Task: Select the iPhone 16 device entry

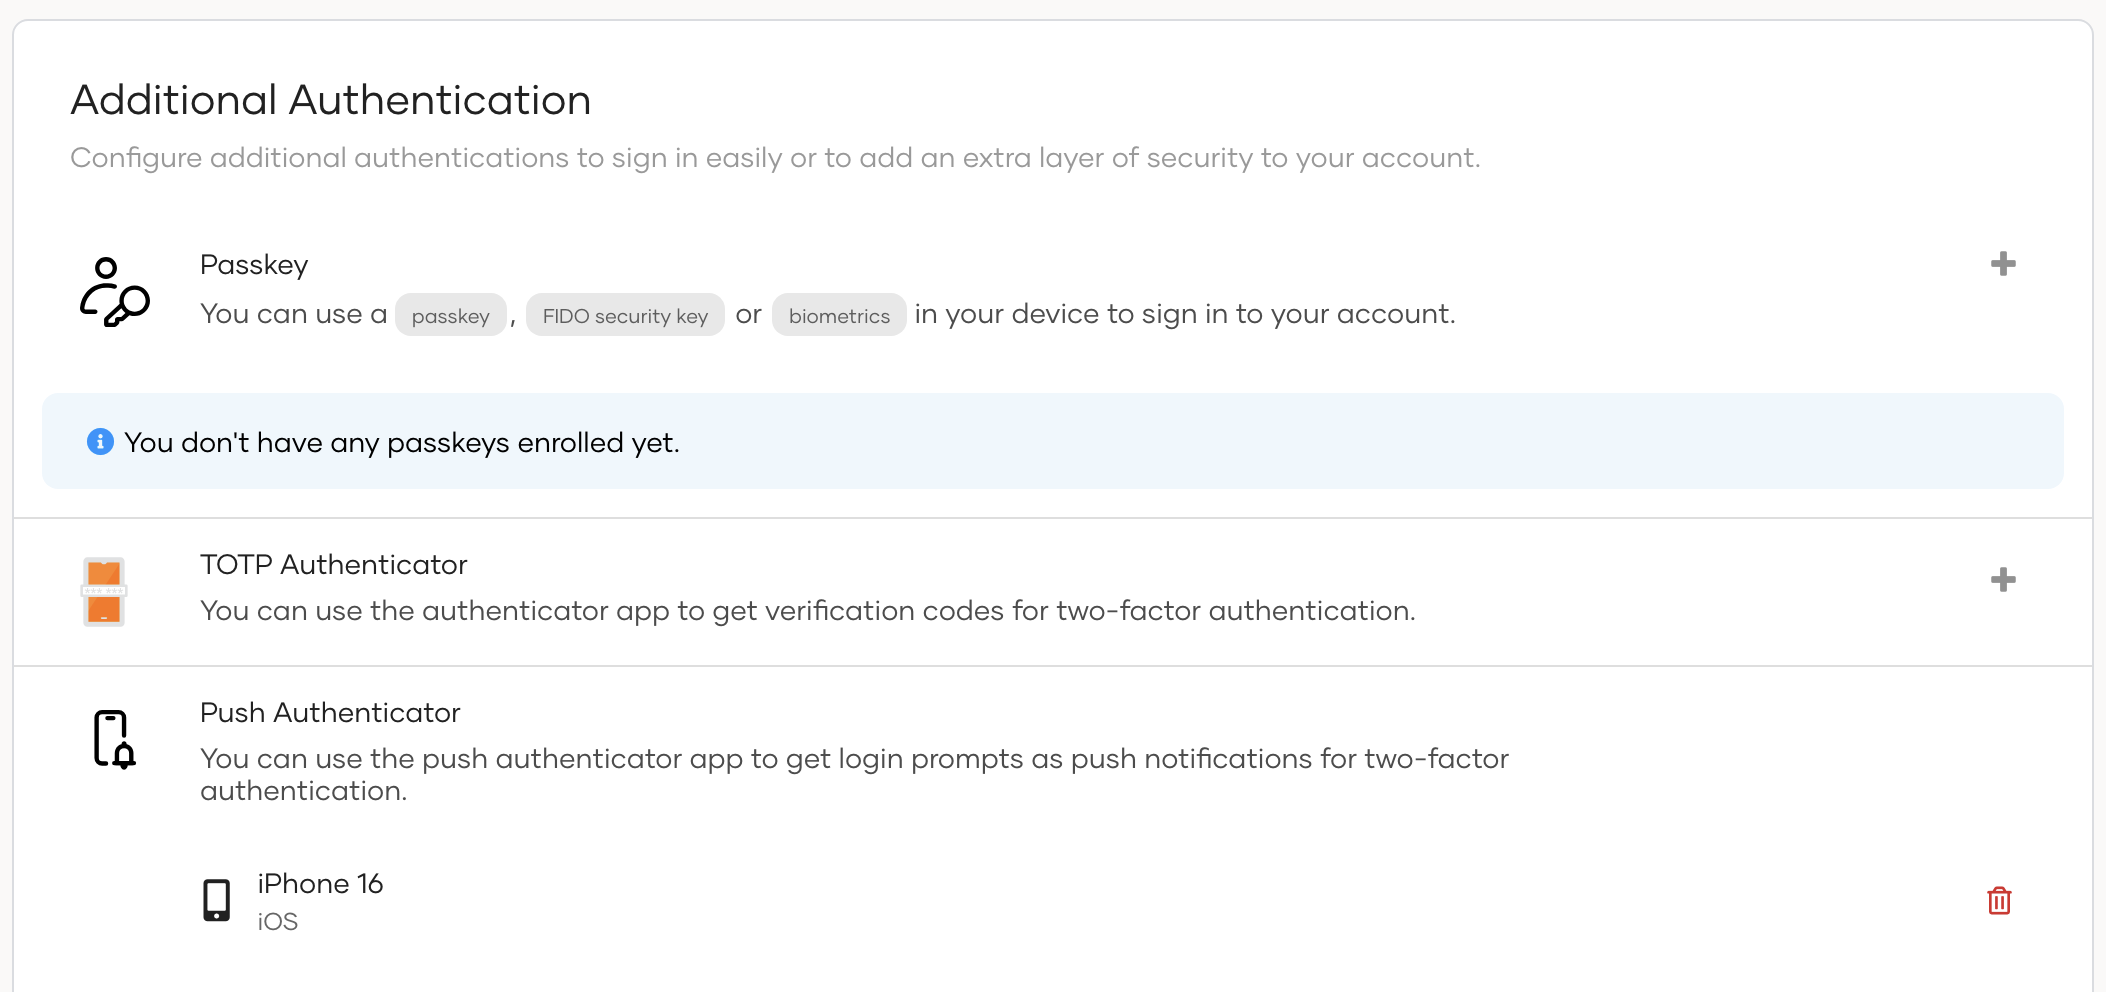Action: pyautogui.click(x=322, y=883)
